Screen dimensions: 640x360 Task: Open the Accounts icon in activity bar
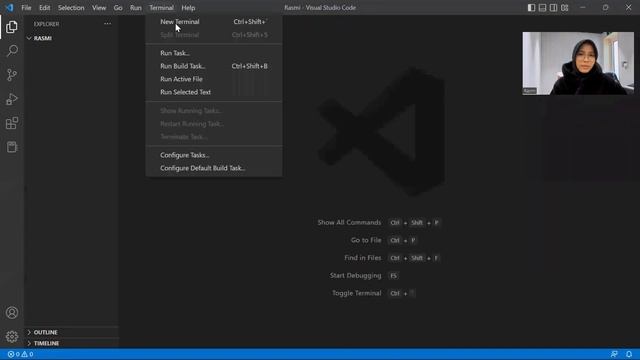coord(12,313)
